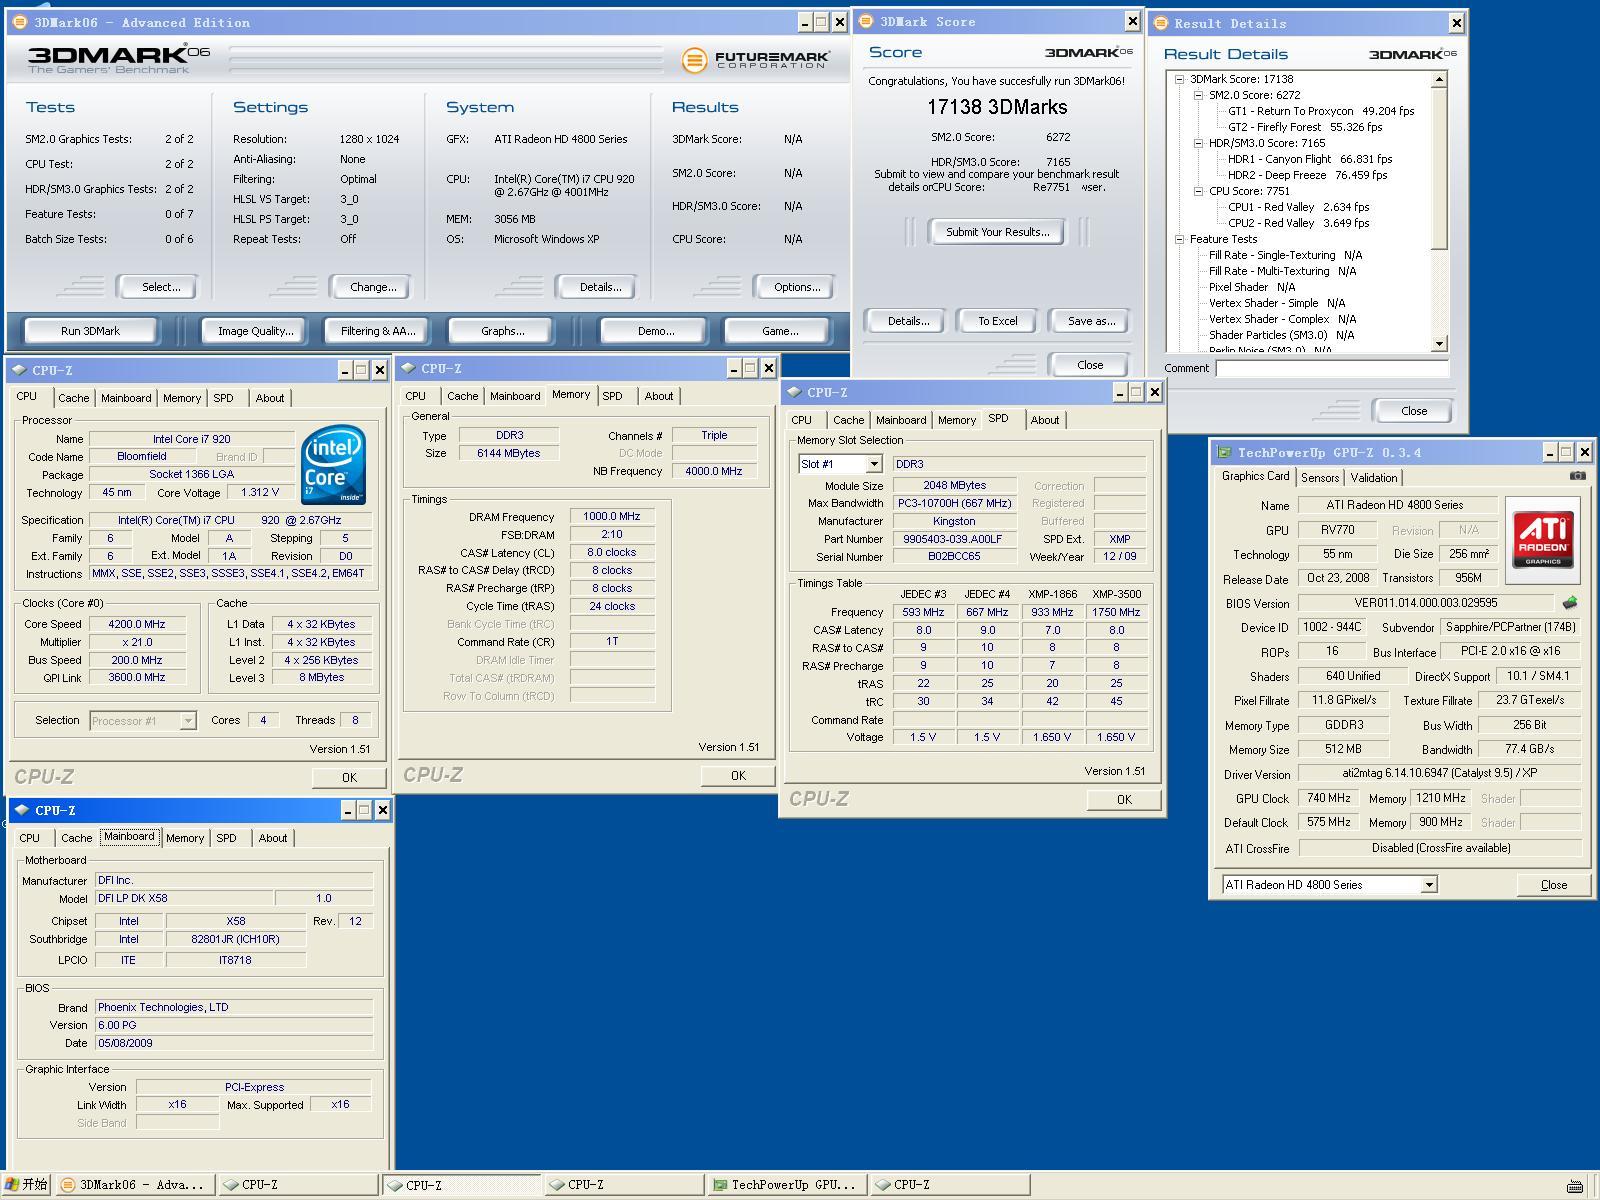Click the Close button in GPU-Z
This screenshot has height=1200, width=1600.
point(1554,885)
